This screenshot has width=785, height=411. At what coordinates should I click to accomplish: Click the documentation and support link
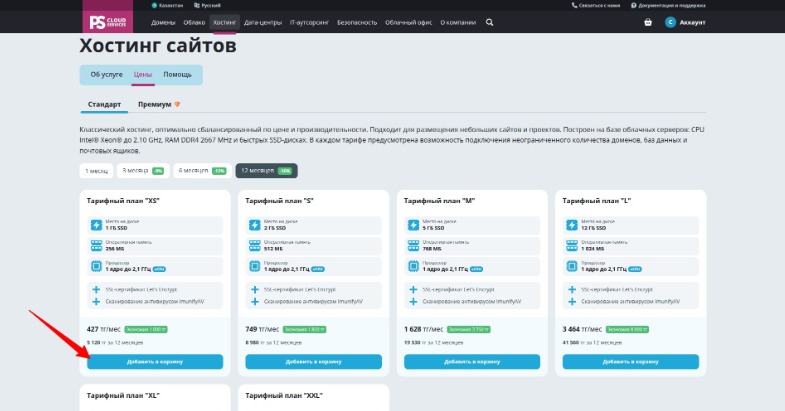point(668,6)
